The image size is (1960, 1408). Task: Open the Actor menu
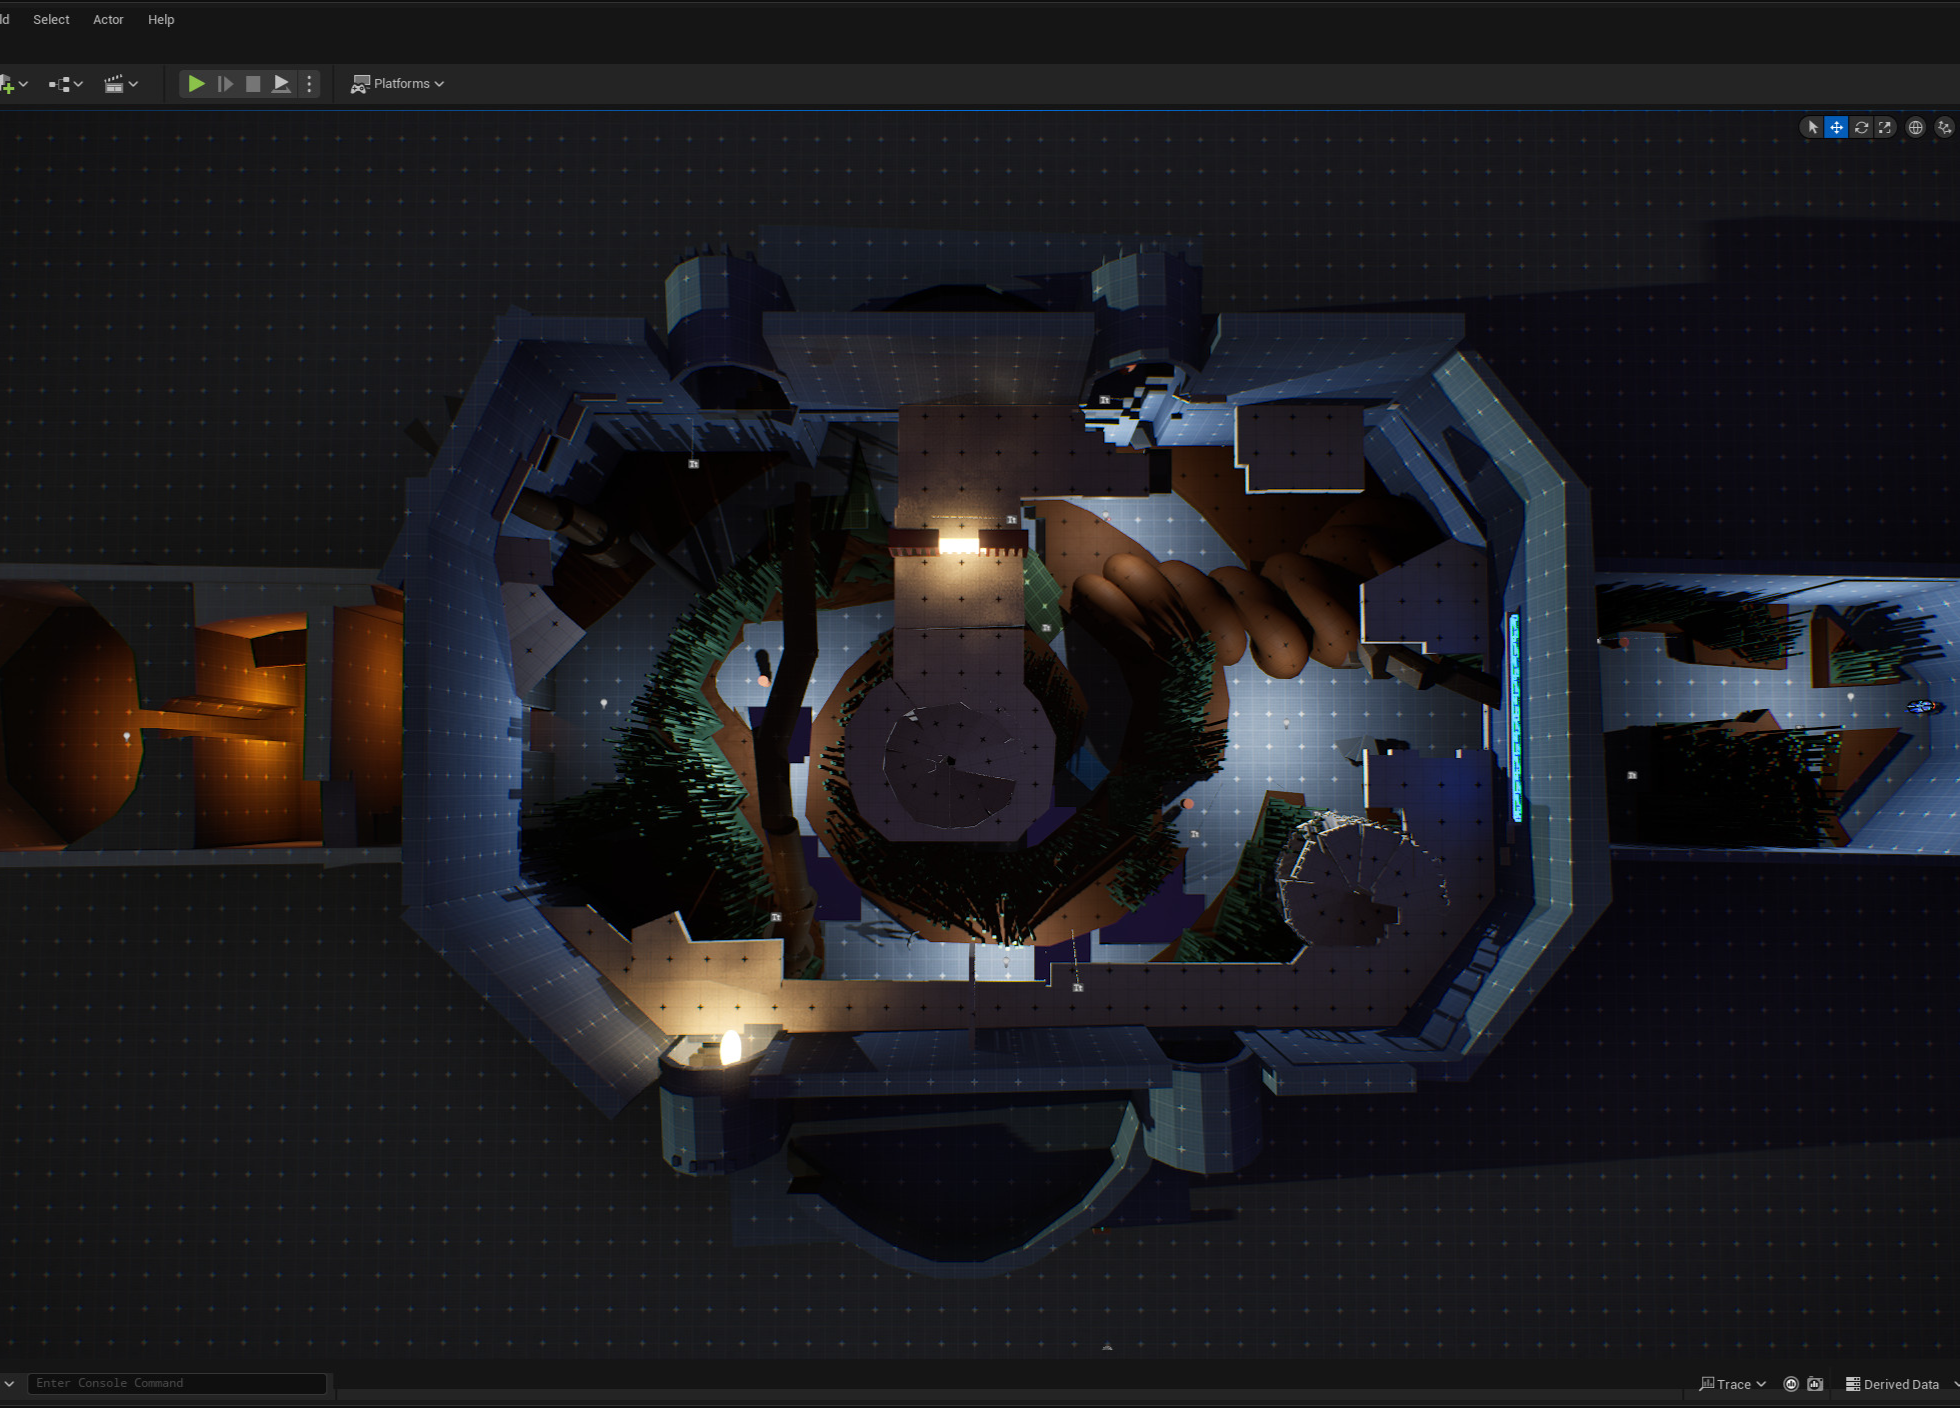(x=108, y=19)
